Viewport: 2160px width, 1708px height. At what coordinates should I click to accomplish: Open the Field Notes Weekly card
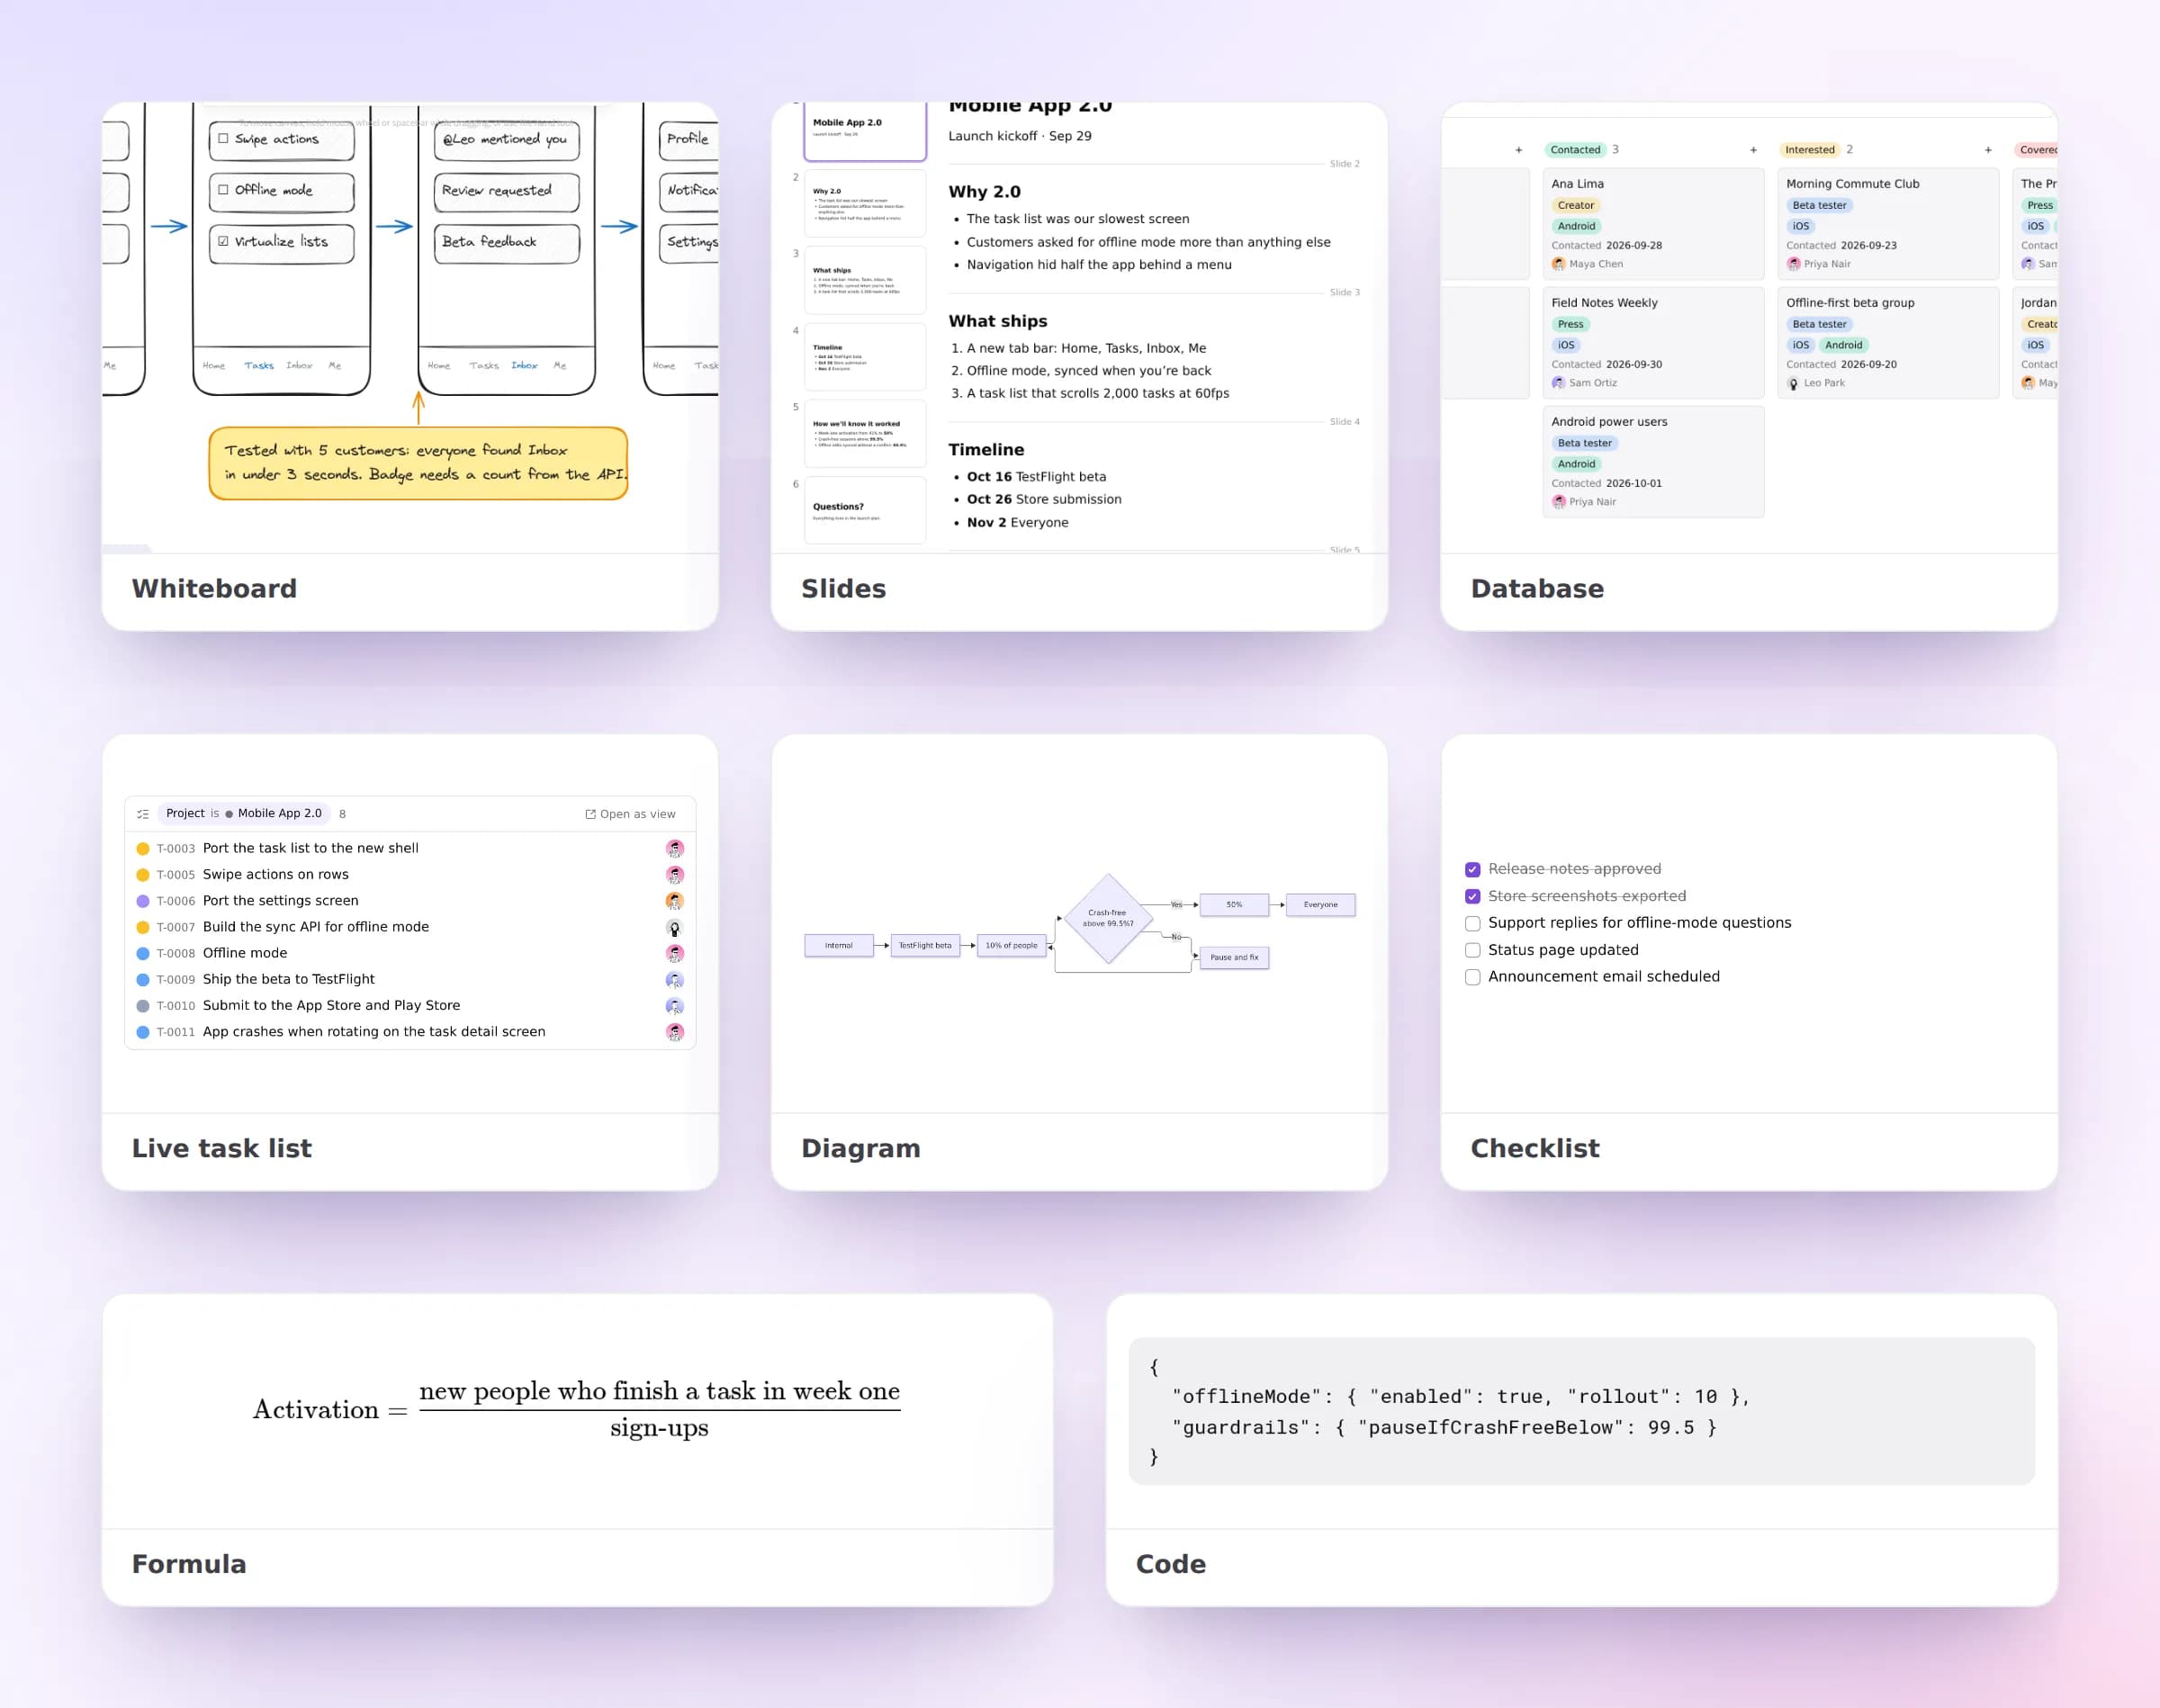pyautogui.click(x=1653, y=343)
